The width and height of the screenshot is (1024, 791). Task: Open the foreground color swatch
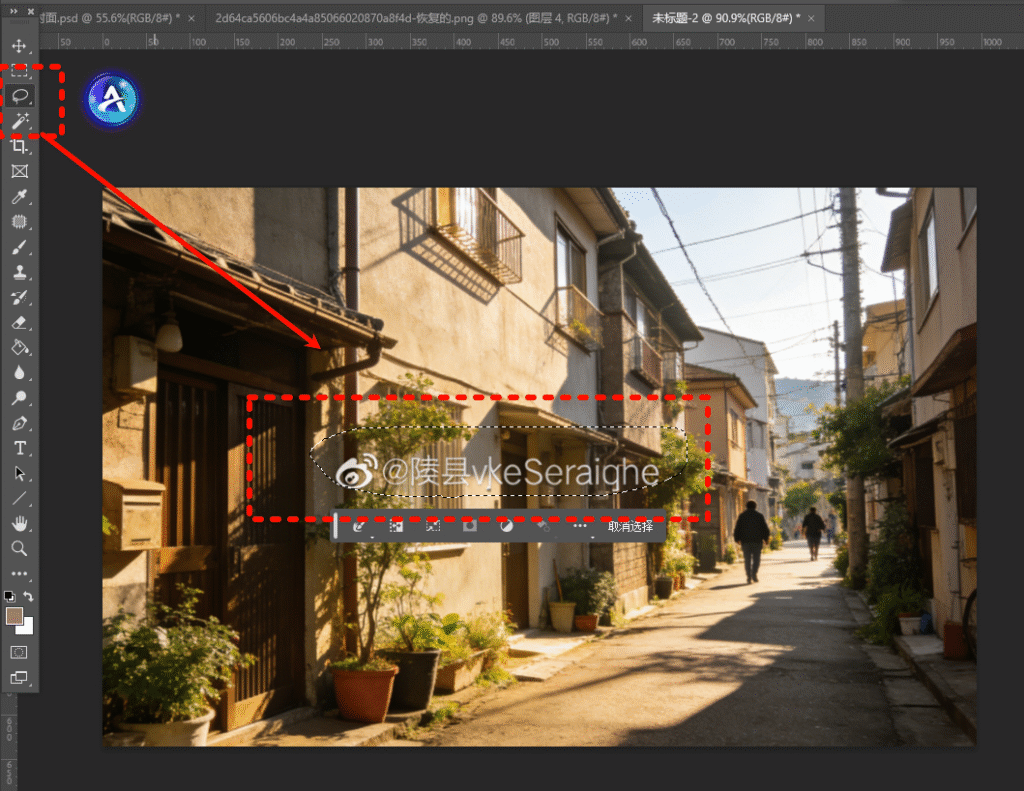pos(14,616)
